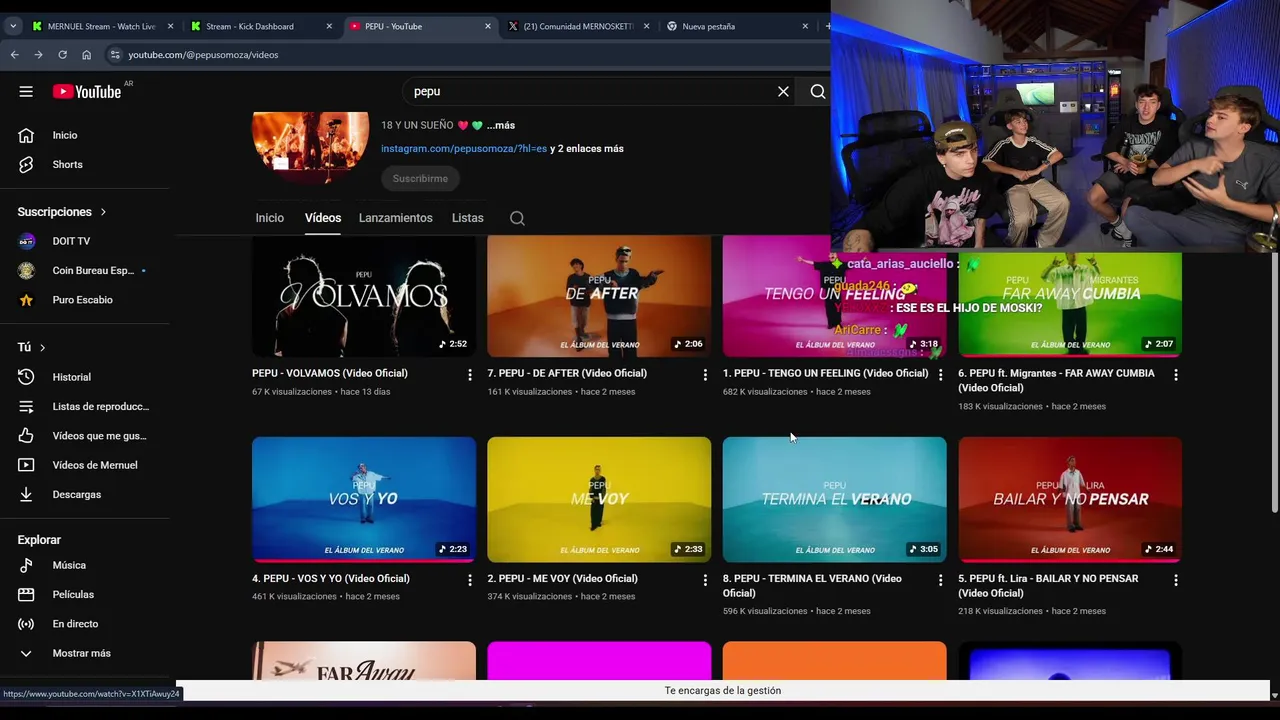
Task: Switch to Comunidad MERNOSKETTI tab
Action: (579, 26)
